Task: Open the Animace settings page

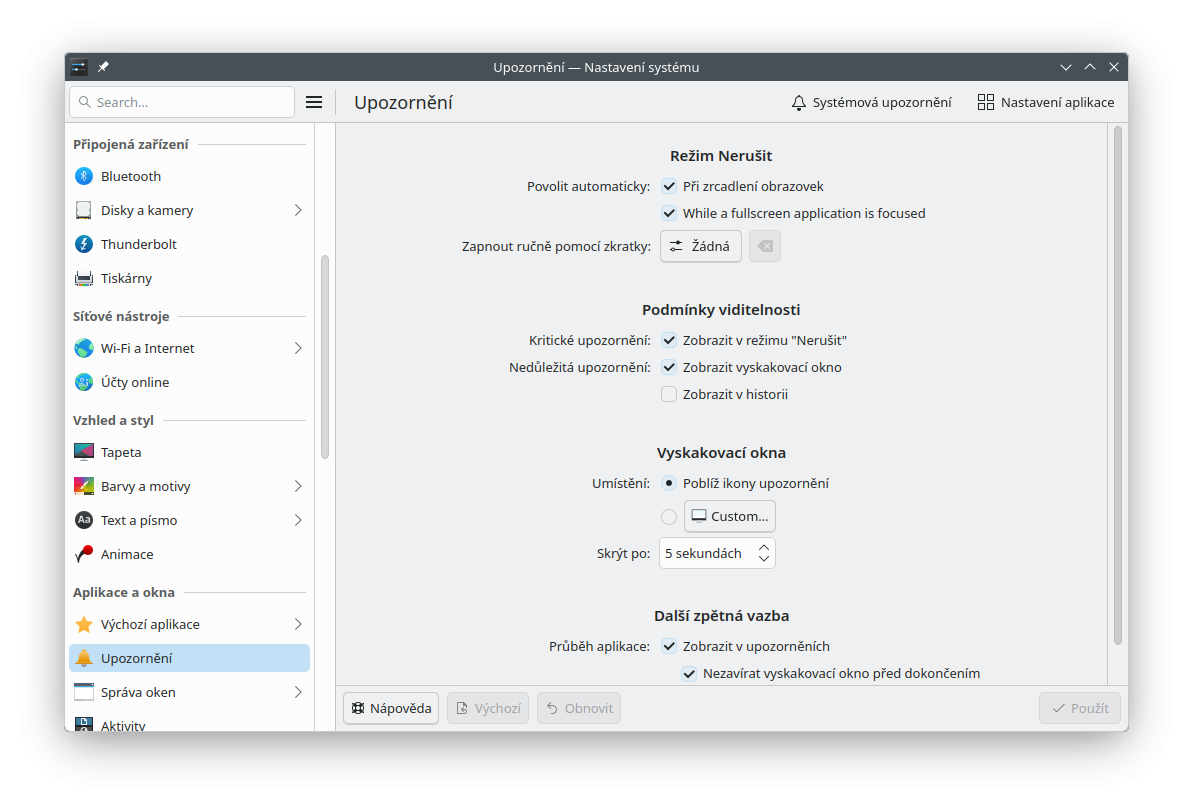Action: click(127, 554)
